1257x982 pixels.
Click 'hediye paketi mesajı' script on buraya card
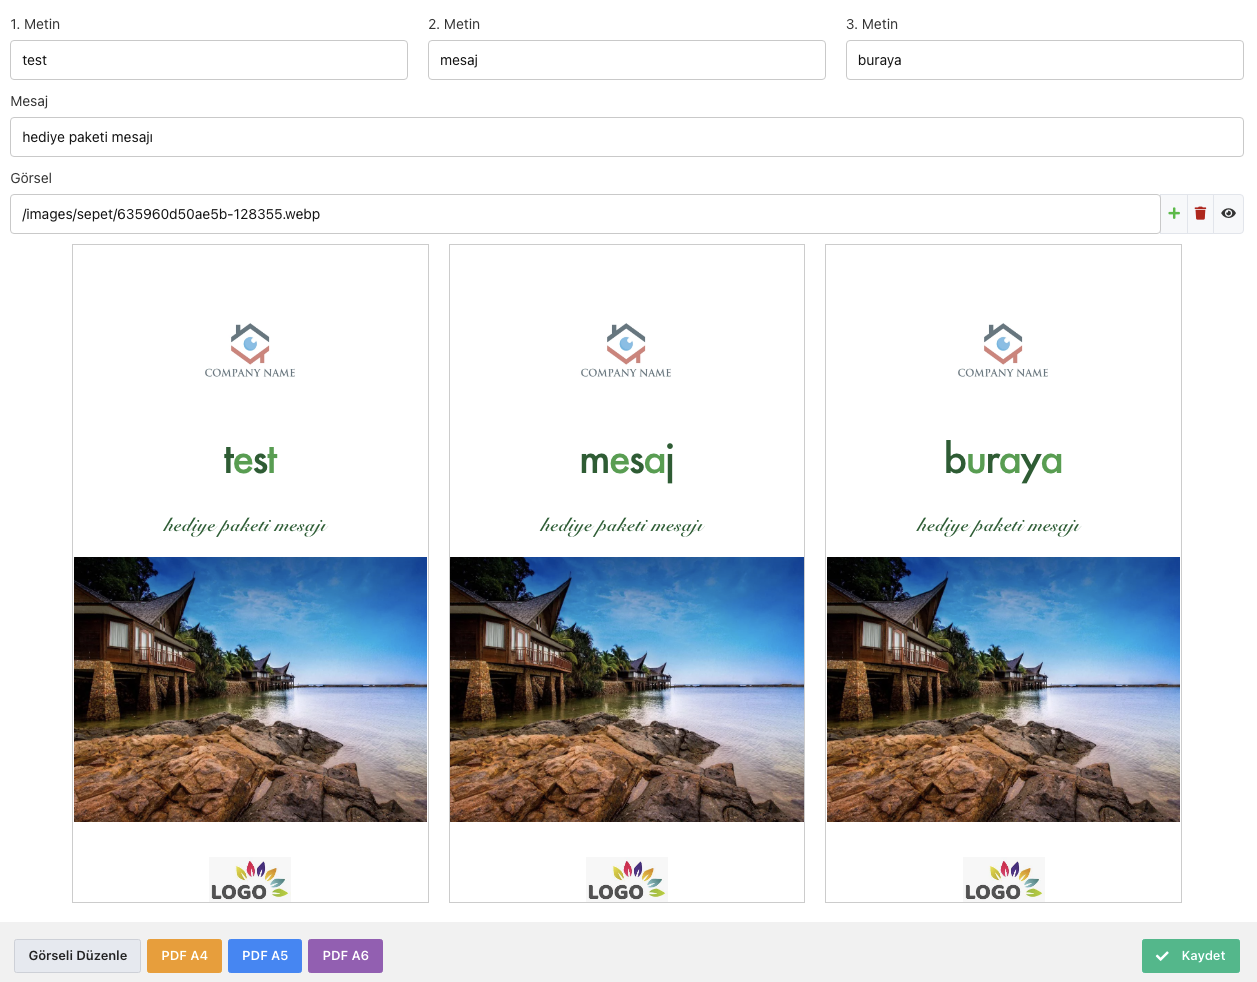998,526
